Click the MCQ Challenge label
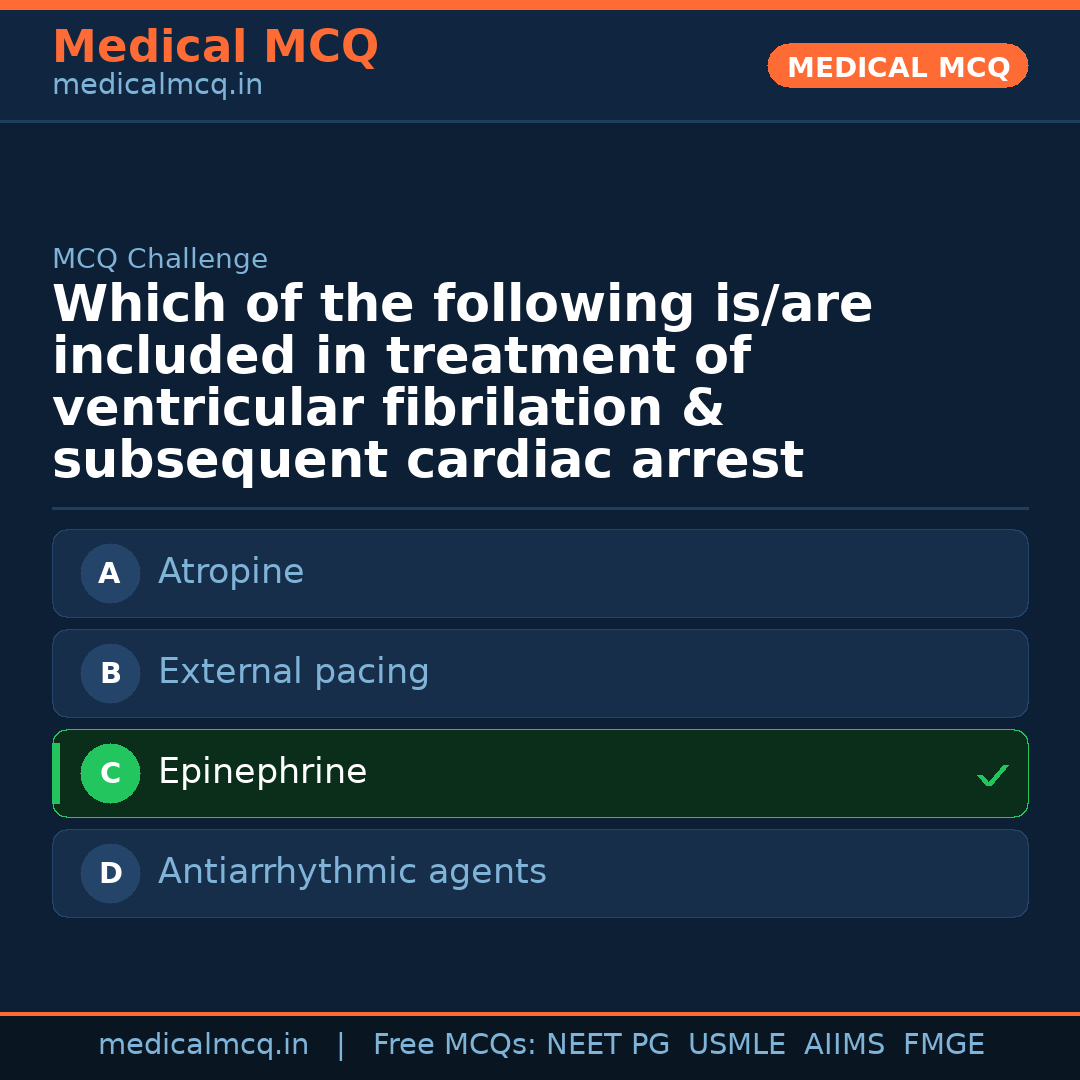The width and height of the screenshot is (1080, 1080). [160, 258]
